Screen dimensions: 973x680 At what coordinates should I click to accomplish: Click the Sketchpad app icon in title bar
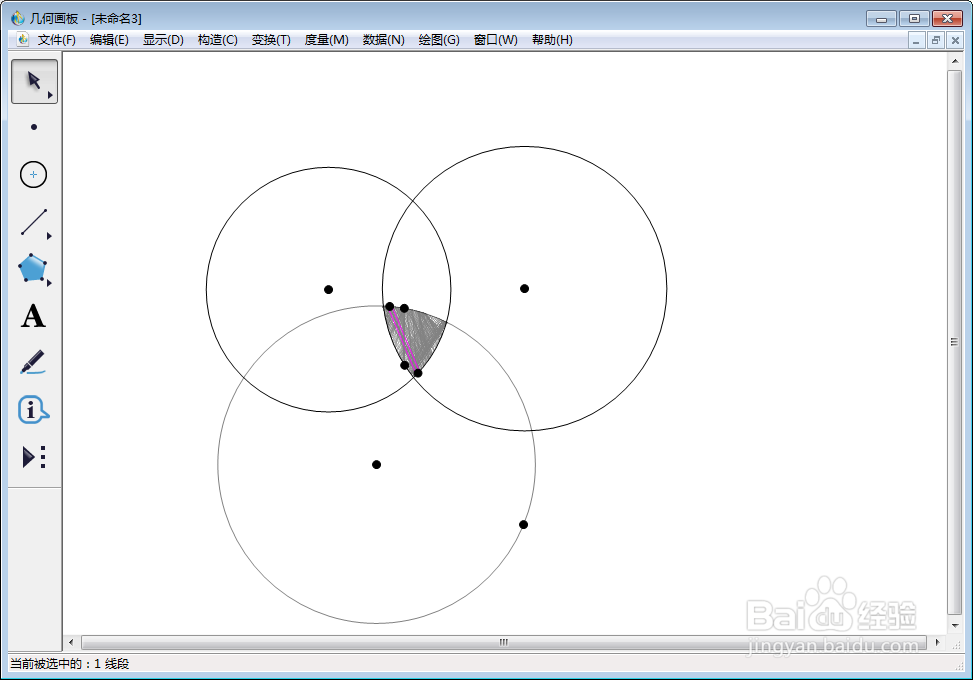17,18
